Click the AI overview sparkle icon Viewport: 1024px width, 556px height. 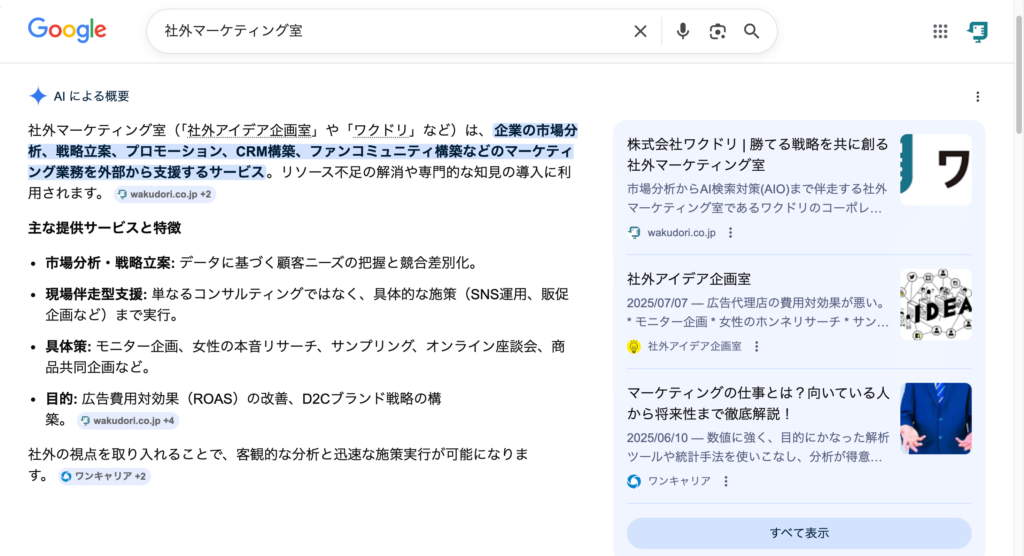[38, 96]
